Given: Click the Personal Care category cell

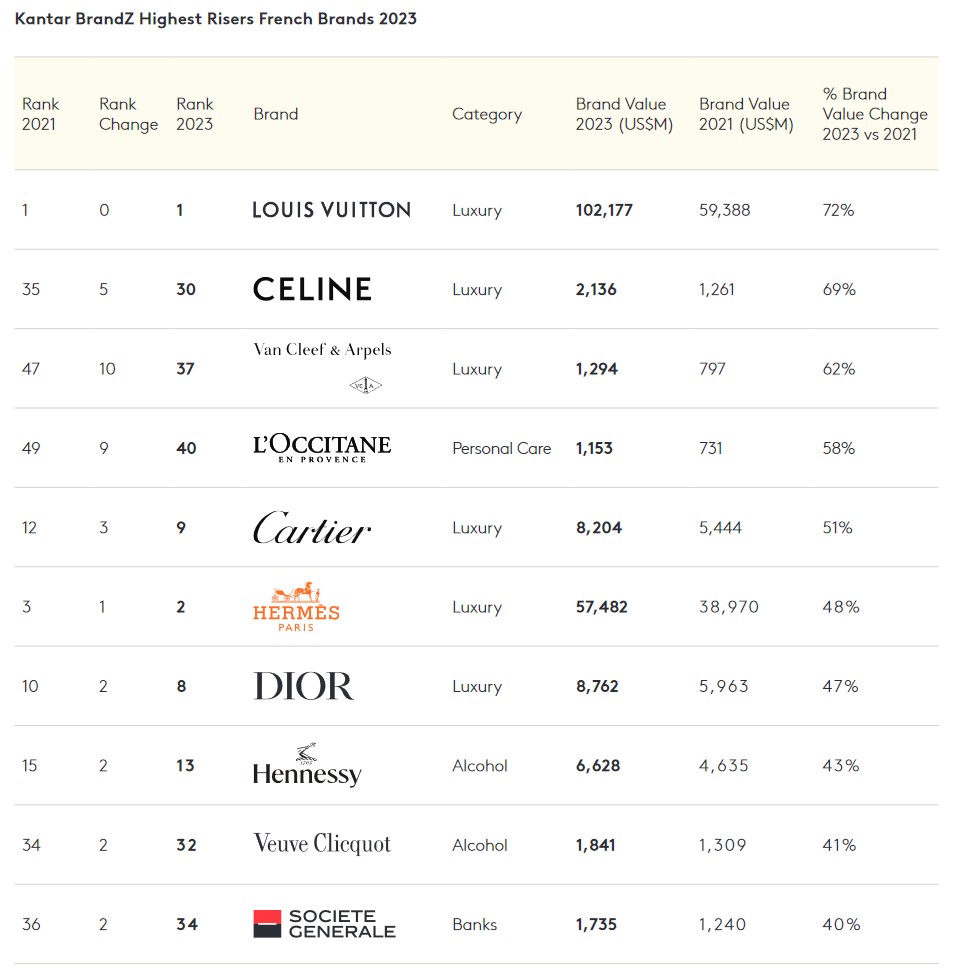Looking at the screenshot, I should point(501,448).
